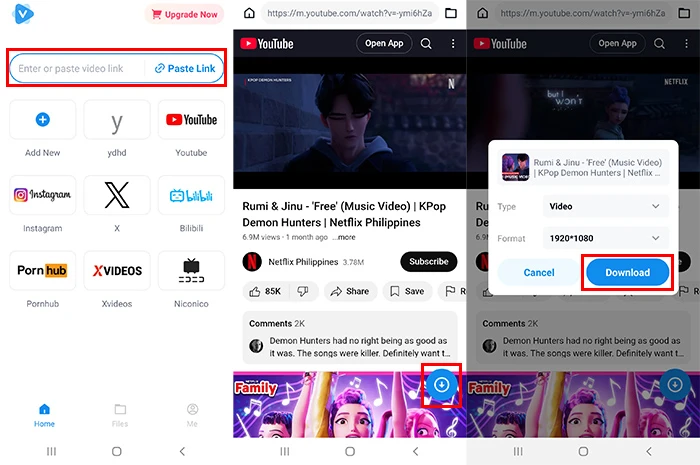This screenshot has height=465, width=700.
Task: Tap the Subscribe button
Action: (x=429, y=262)
